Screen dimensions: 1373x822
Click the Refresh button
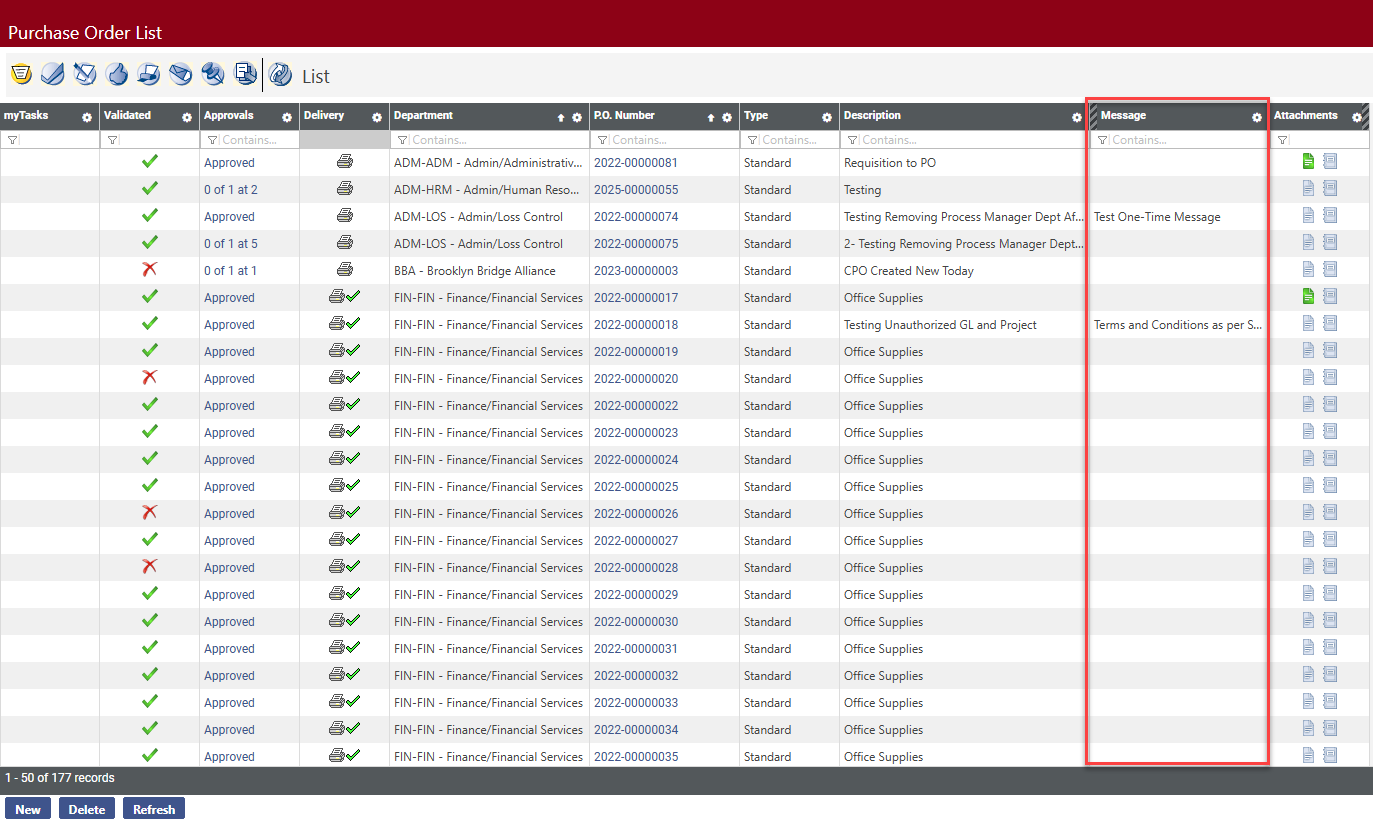coord(153,809)
